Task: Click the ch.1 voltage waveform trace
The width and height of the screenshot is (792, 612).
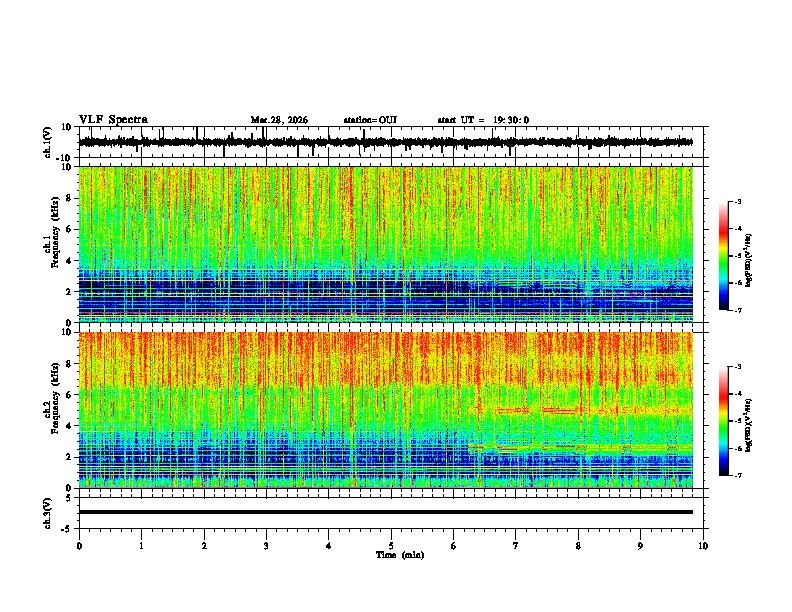Action: pos(385,142)
